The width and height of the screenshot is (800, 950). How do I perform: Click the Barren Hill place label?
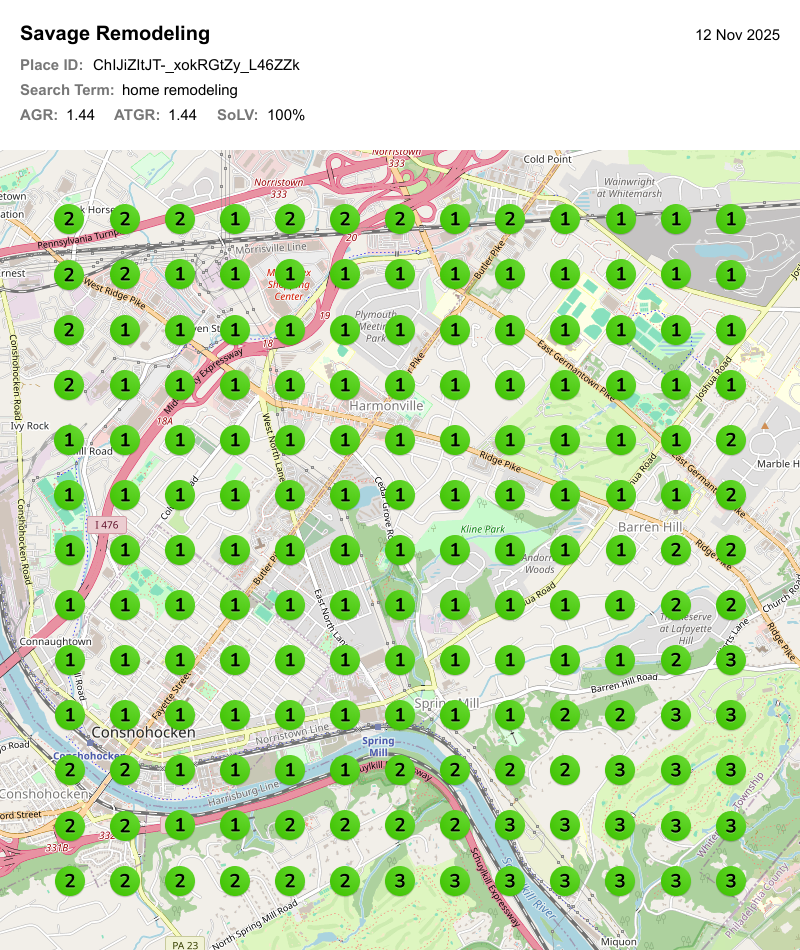[650, 527]
